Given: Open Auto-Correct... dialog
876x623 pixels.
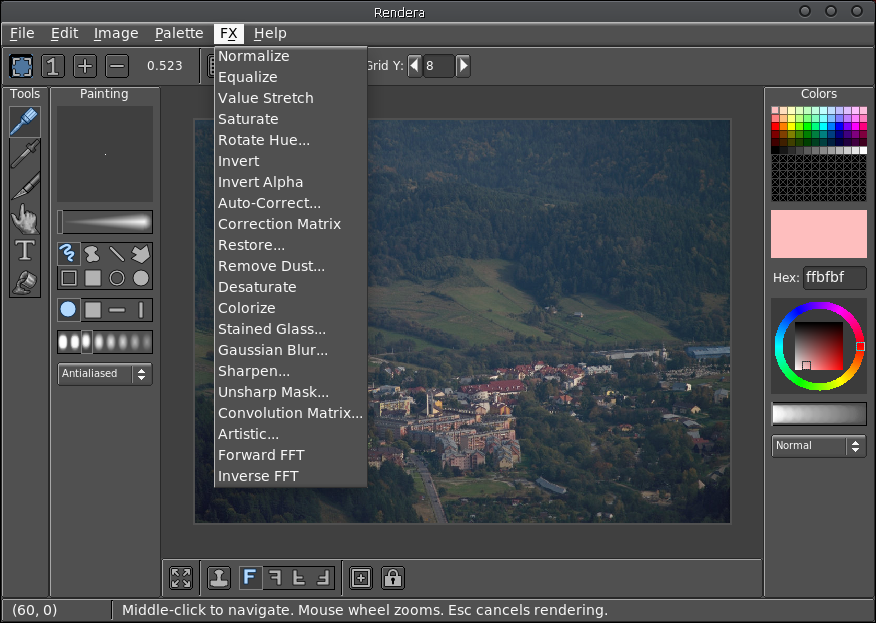Looking at the screenshot, I should tap(291, 203).
